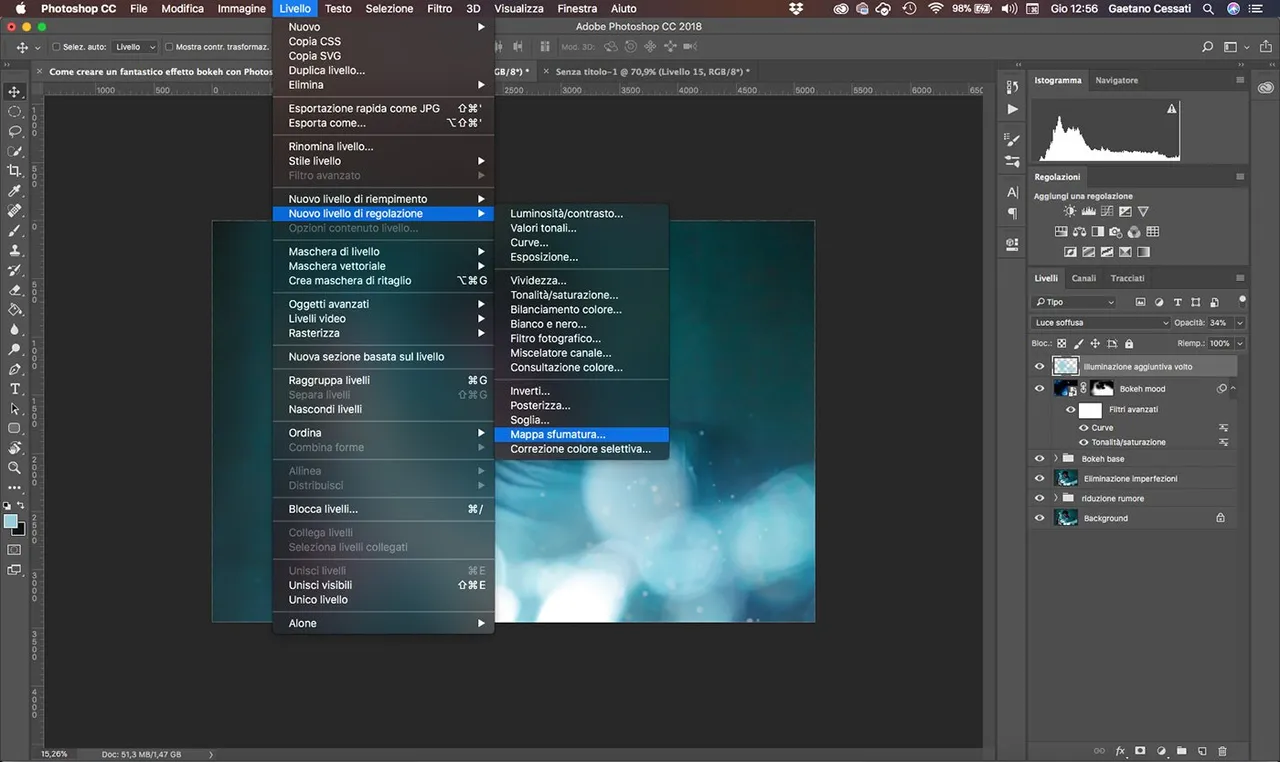Click Curve adjustment in submenu
Image resolution: width=1280 pixels, height=762 pixels.
click(x=529, y=242)
